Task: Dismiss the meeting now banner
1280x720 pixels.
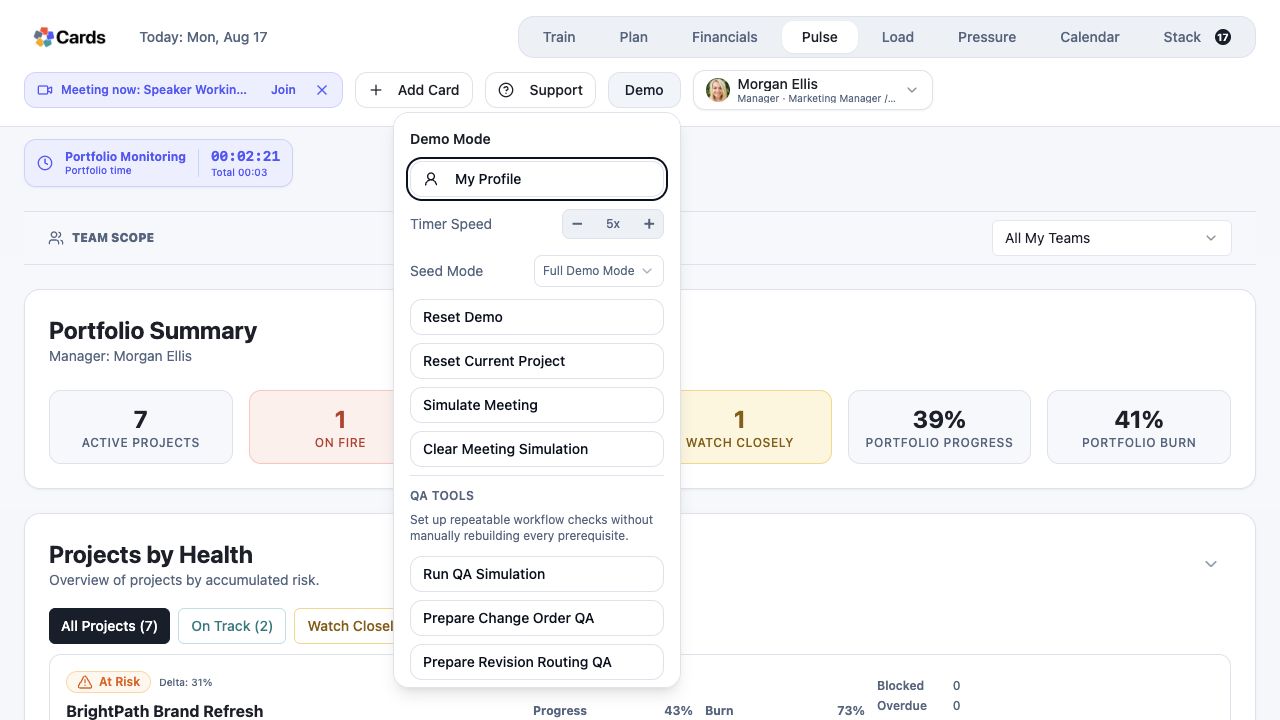Action: coord(322,90)
